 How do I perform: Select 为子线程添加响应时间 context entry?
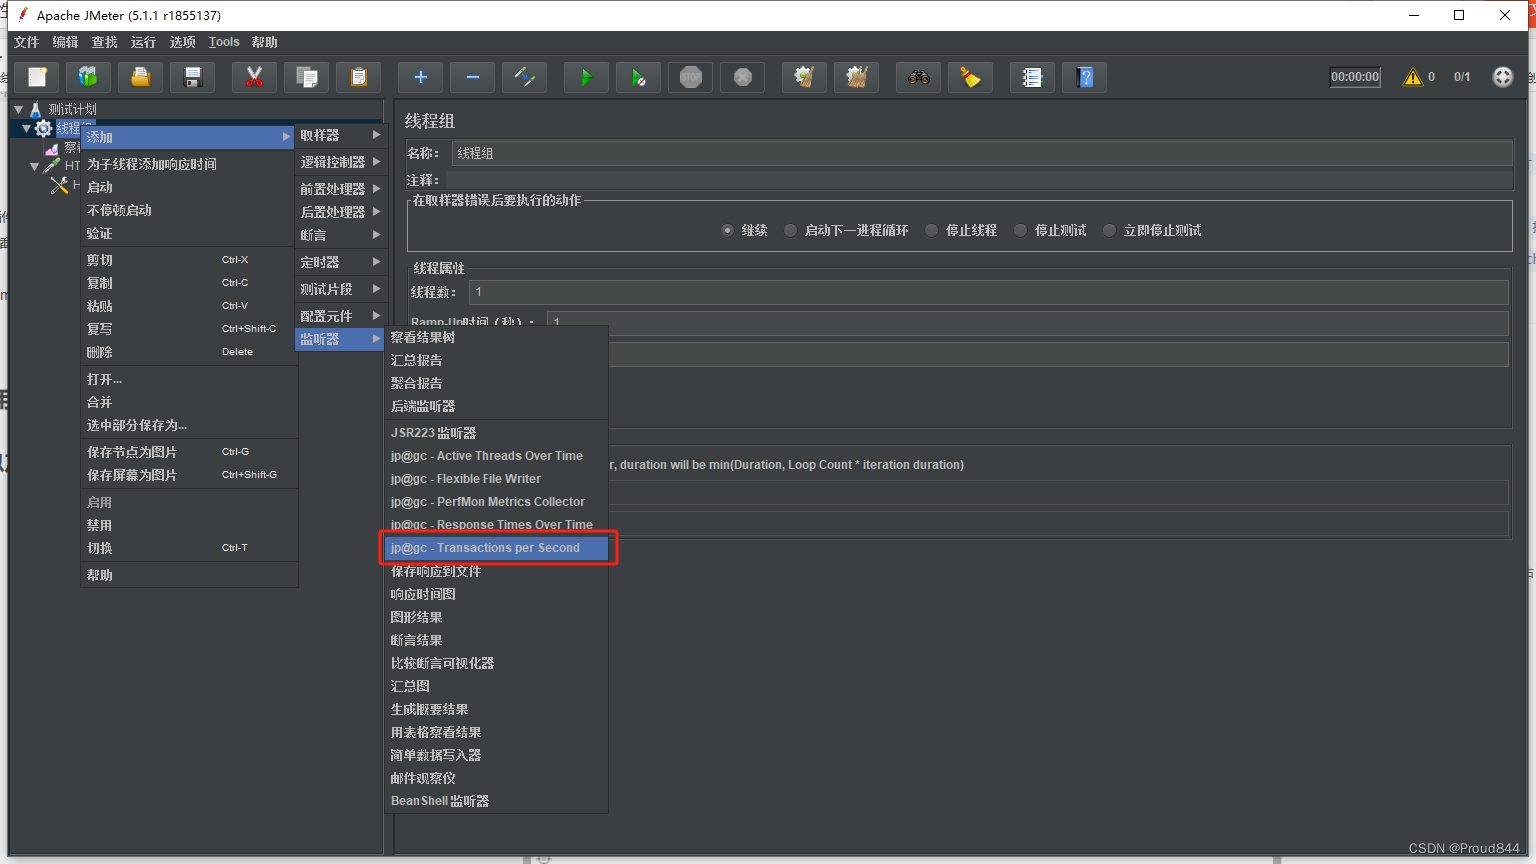tap(189, 164)
